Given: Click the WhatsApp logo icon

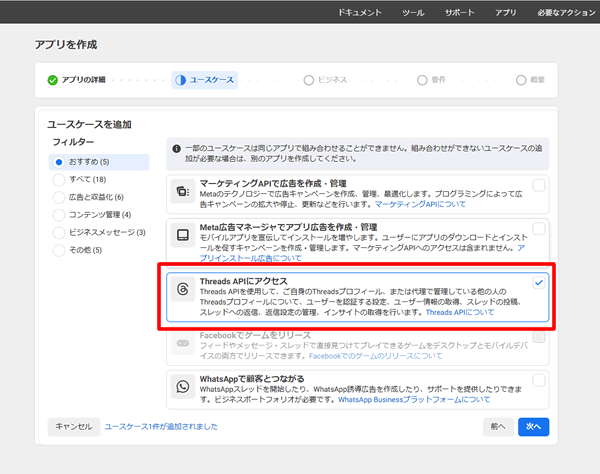Looking at the screenshot, I should [x=182, y=386].
